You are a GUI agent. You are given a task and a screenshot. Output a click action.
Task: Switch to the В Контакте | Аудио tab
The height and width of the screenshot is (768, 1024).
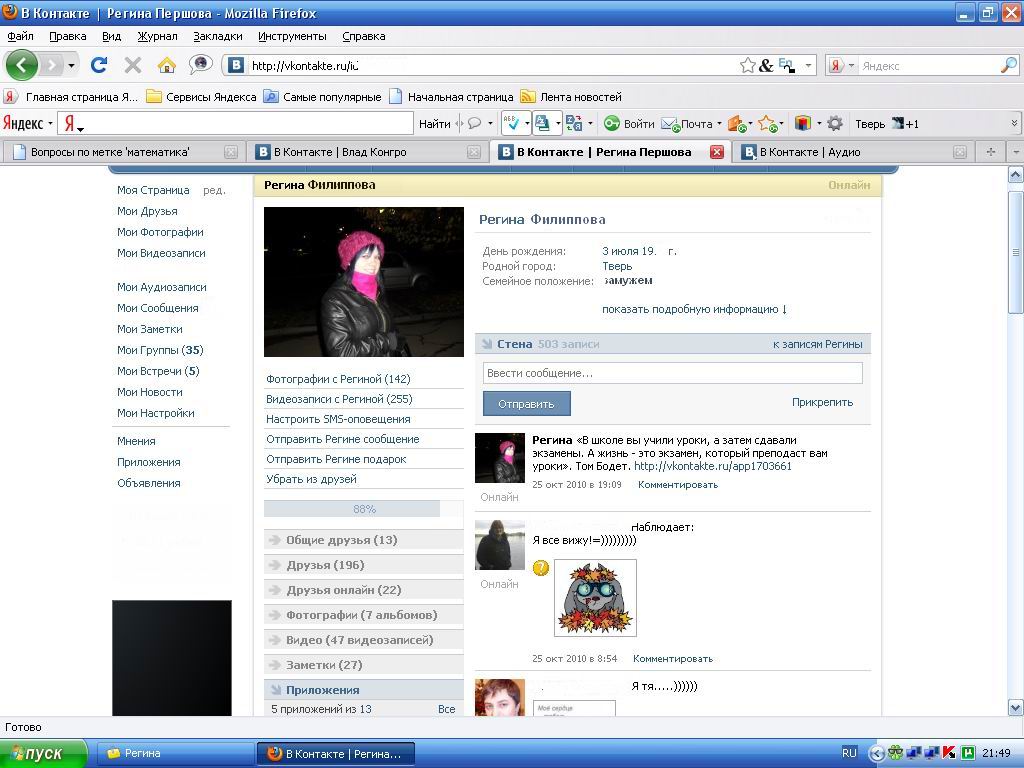click(854, 152)
